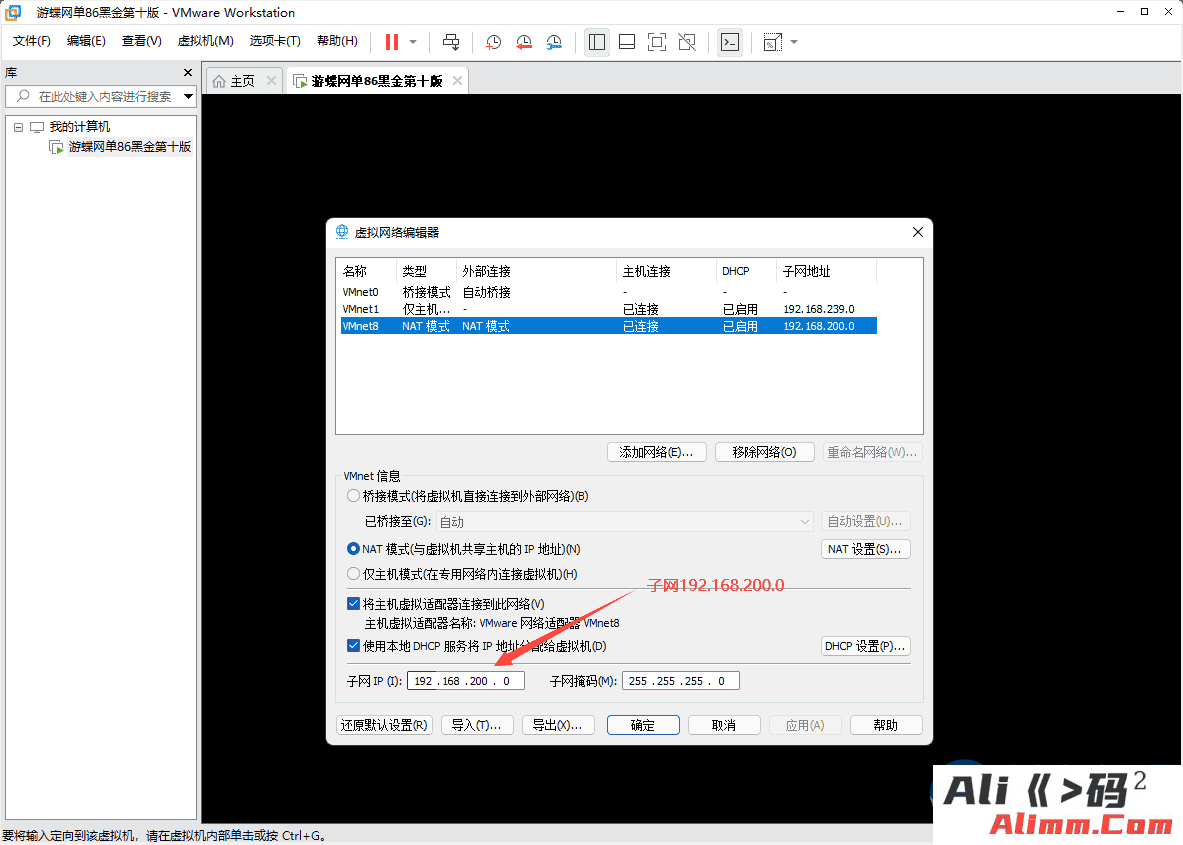Select the 仅主机模式 radio button

tap(353, 573)
